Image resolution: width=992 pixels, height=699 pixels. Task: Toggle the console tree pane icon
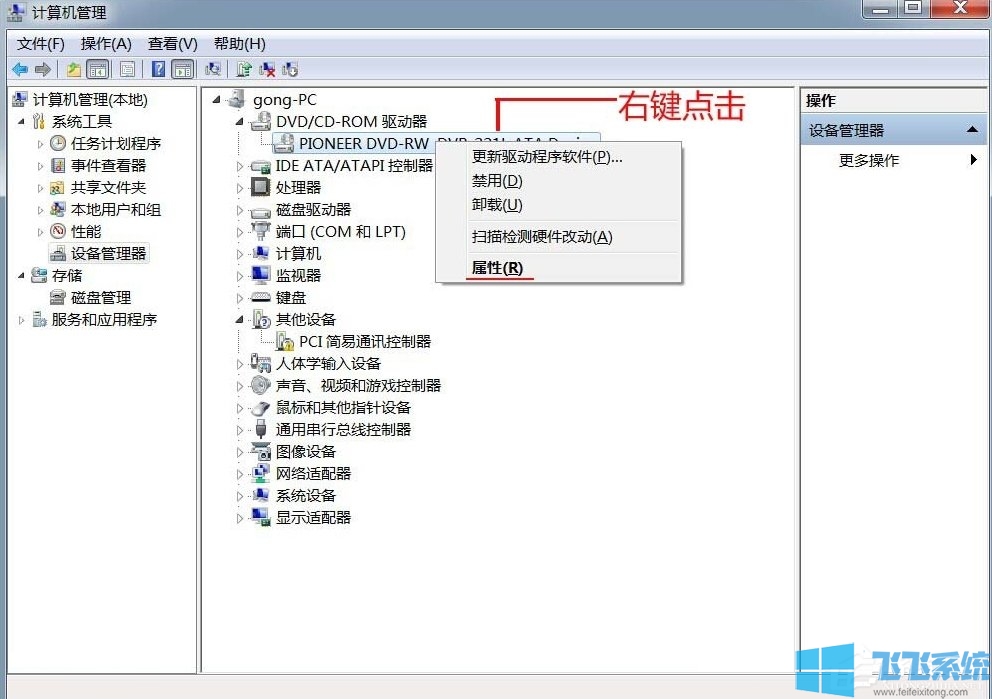tap(99, 68)
